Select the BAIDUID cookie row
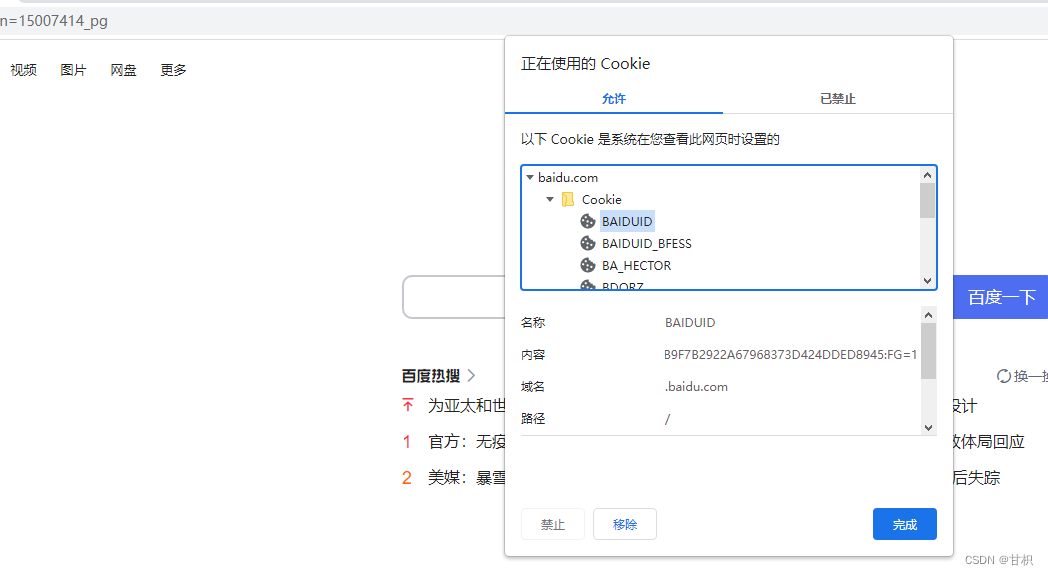1048x575 pixels. pyautogui.click(x=627, y=221)
